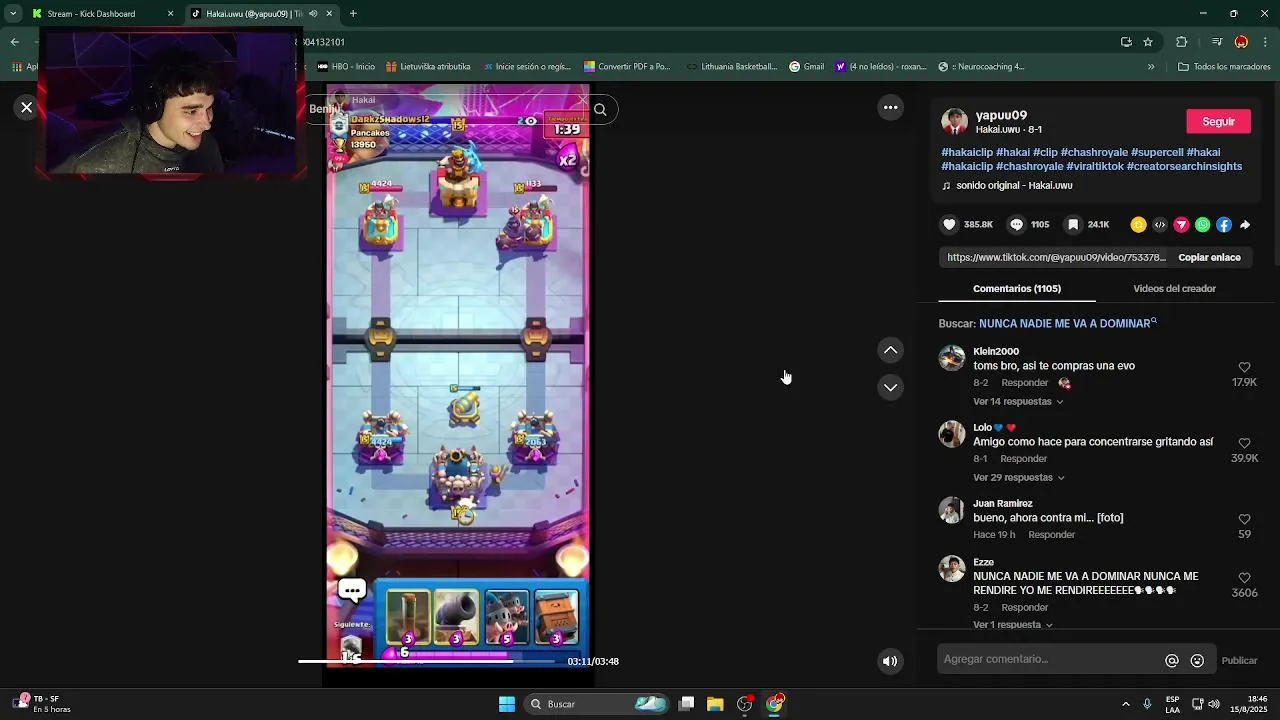Switch to Videos del creador tab
This screenshot has width=1280, height=720.
pyautogui.click(x=1174, y=288)
